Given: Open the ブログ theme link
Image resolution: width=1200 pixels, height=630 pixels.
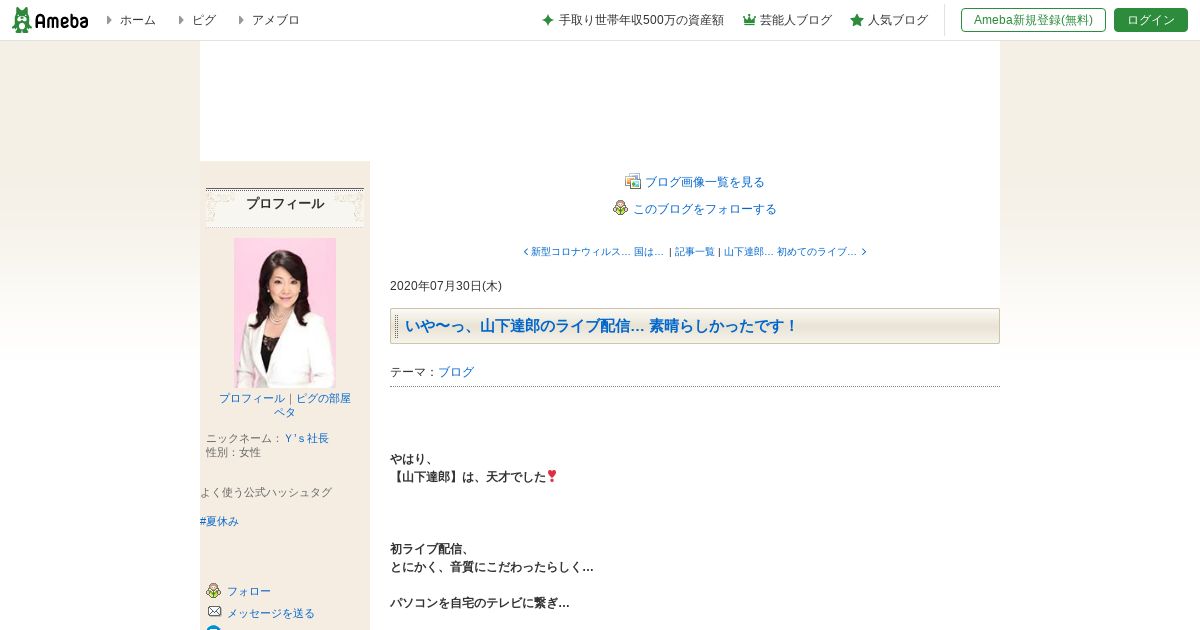Looking at the screenshot, I should (x=456, y=372).
